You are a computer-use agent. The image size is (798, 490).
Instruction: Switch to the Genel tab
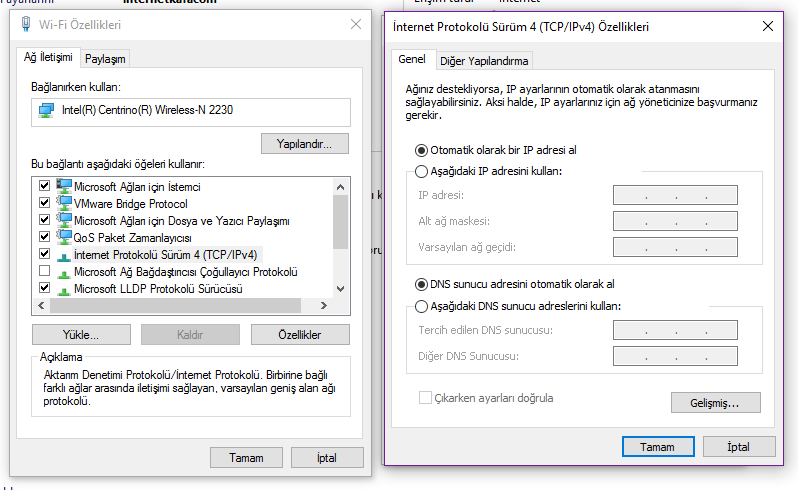point(412,60)
